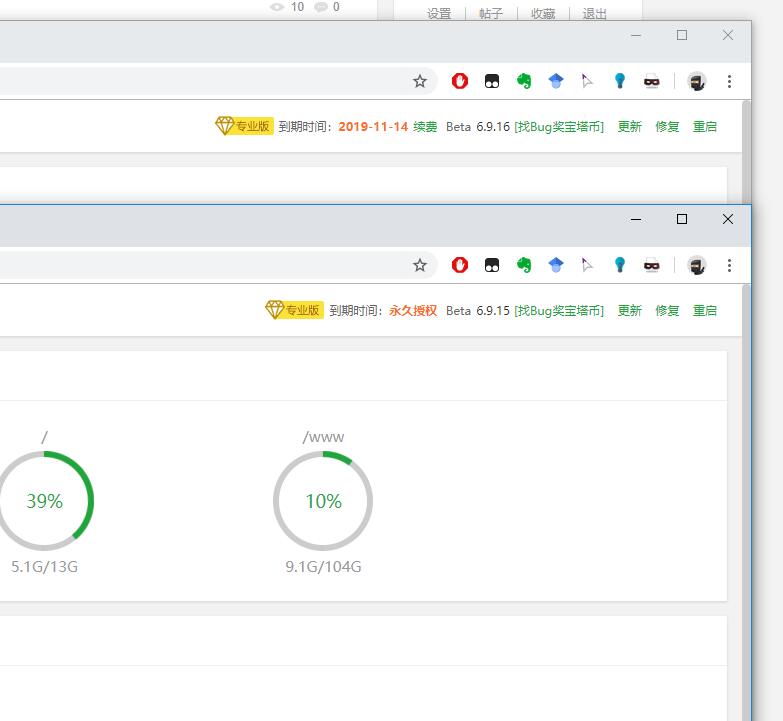Viewport: 783px width, 721px height.
Task: Open Tampermonkey extension icon in back window
Action: tap(492, 81)
